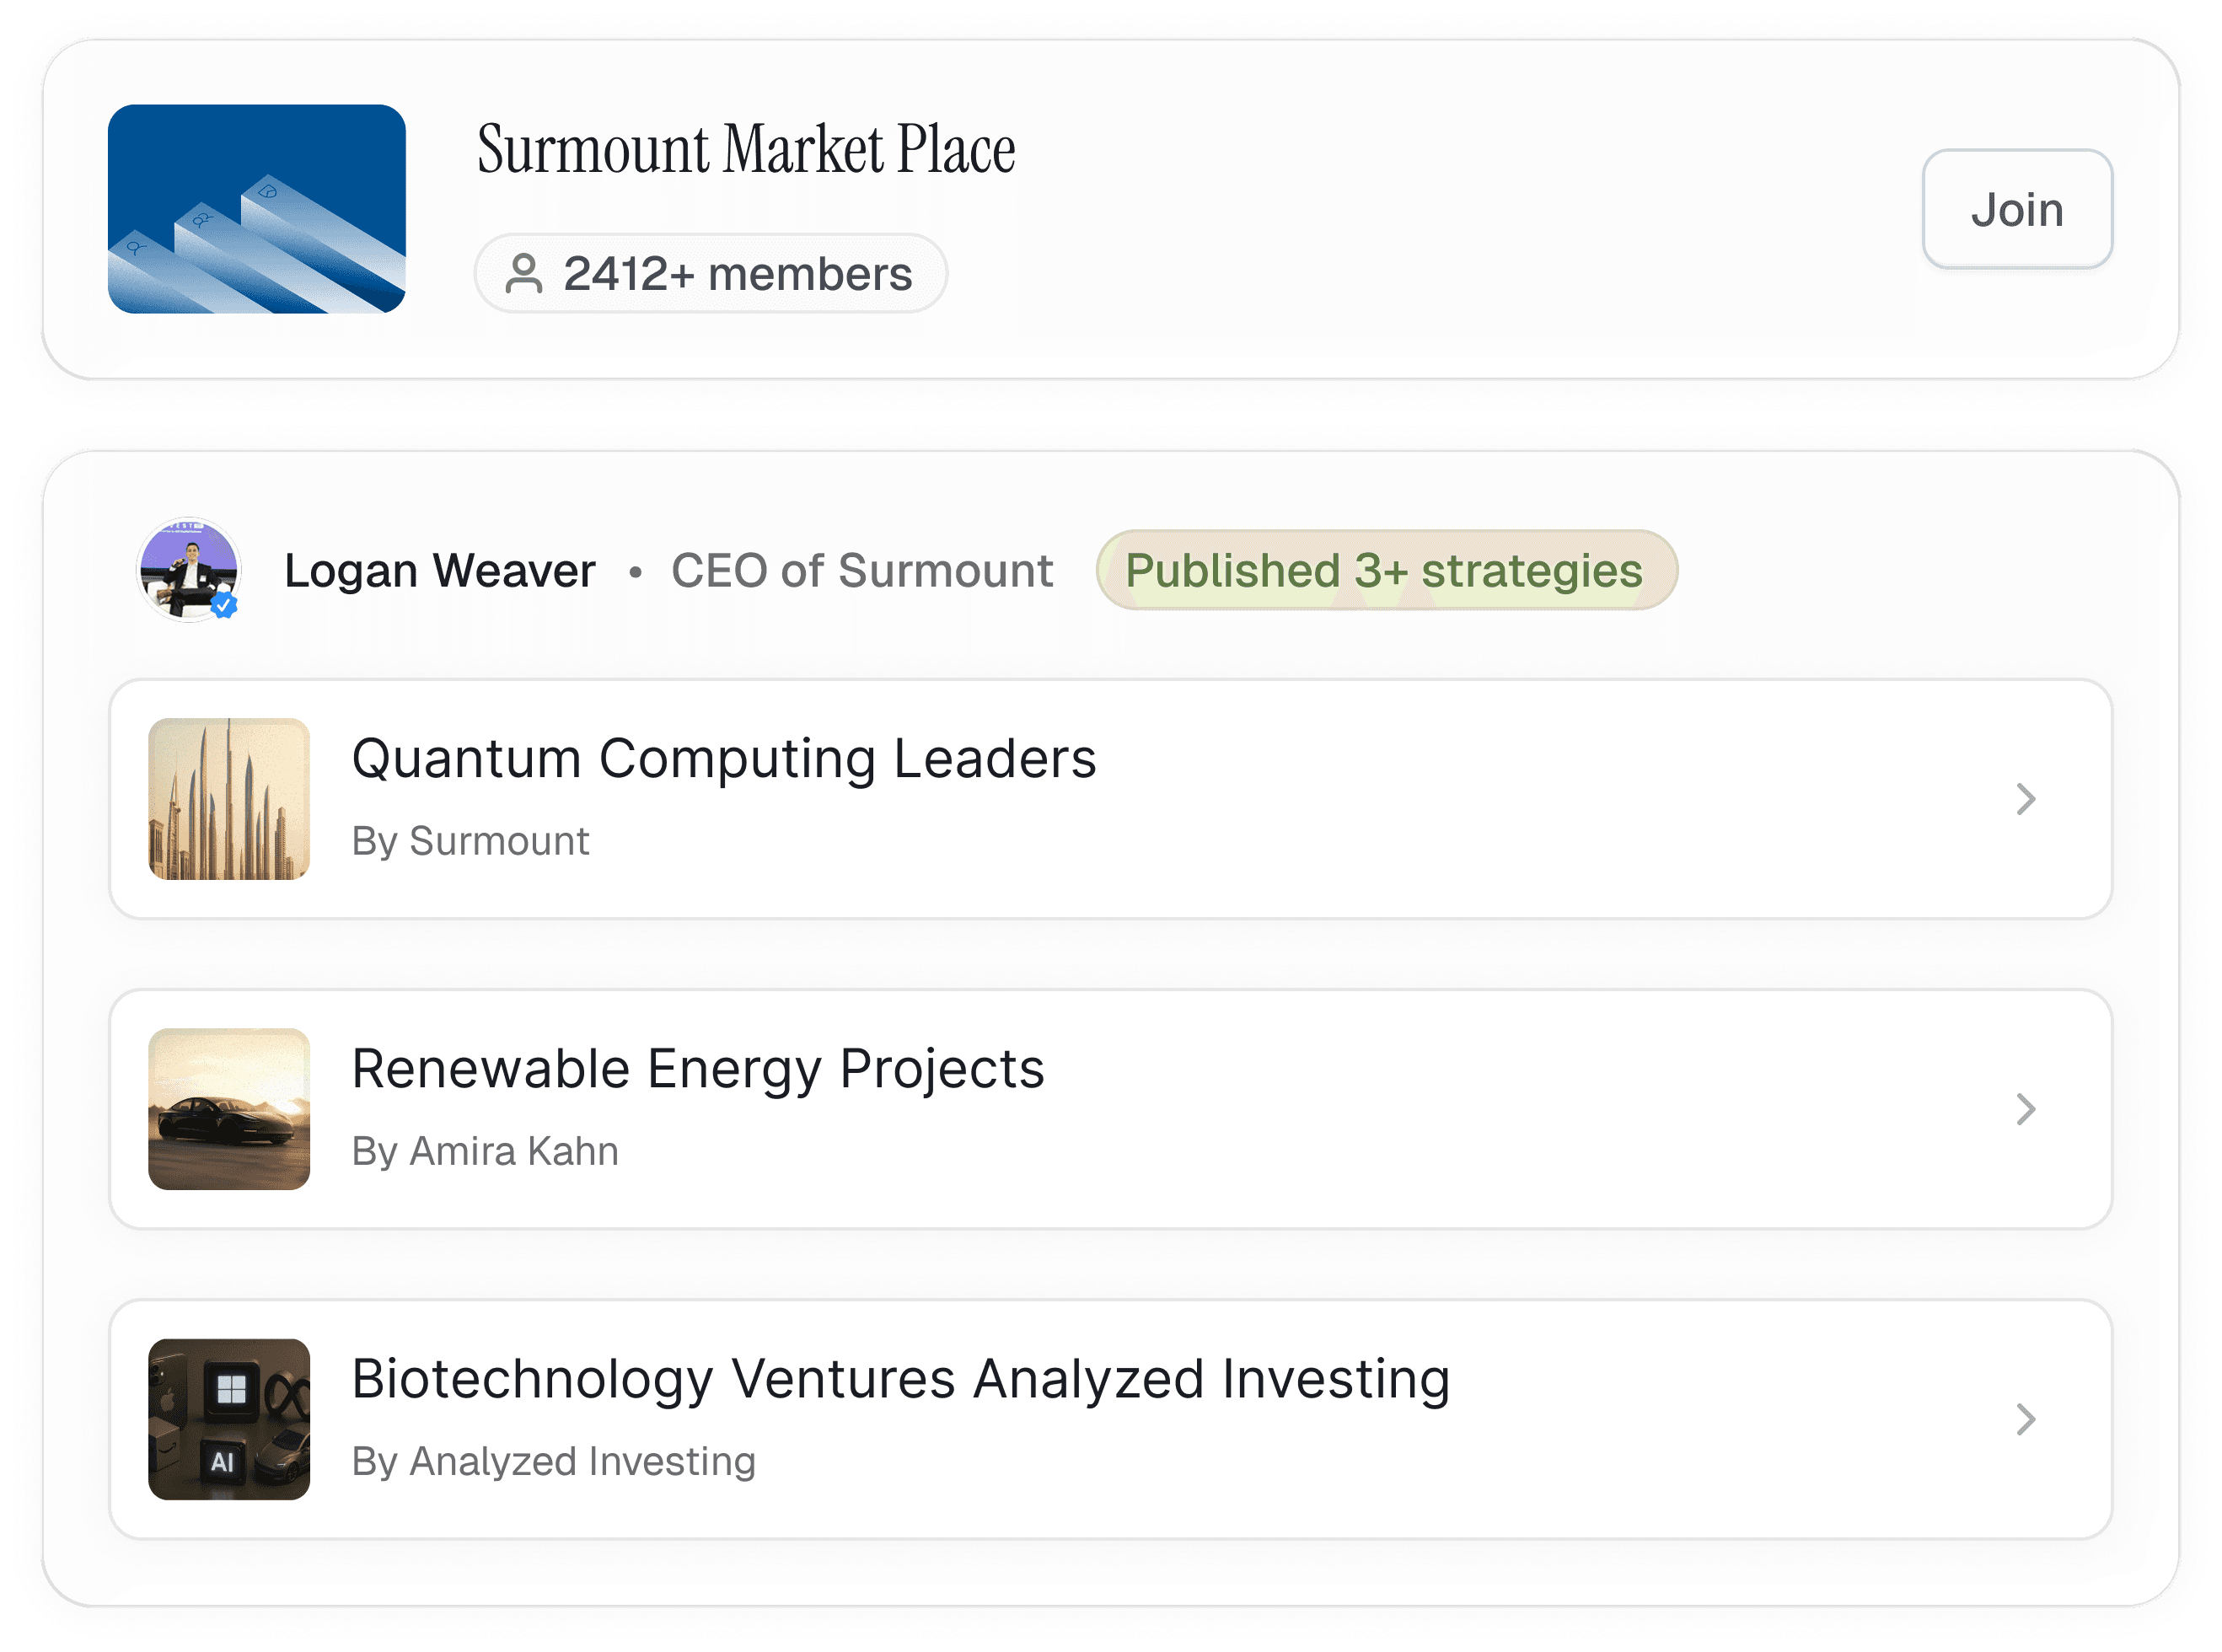Open the Renewable Energy Projects car thumbnail
Screen dimensions: 2222x1652
point(229,1109)
